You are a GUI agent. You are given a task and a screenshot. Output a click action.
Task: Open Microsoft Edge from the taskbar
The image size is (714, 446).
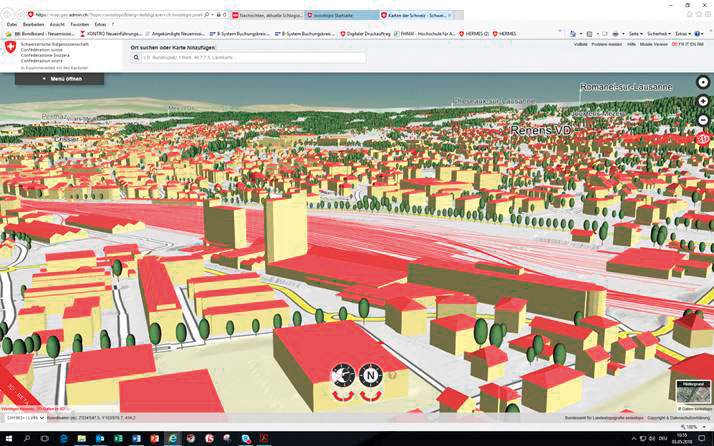pyautogui.click(x=64, y=439)
